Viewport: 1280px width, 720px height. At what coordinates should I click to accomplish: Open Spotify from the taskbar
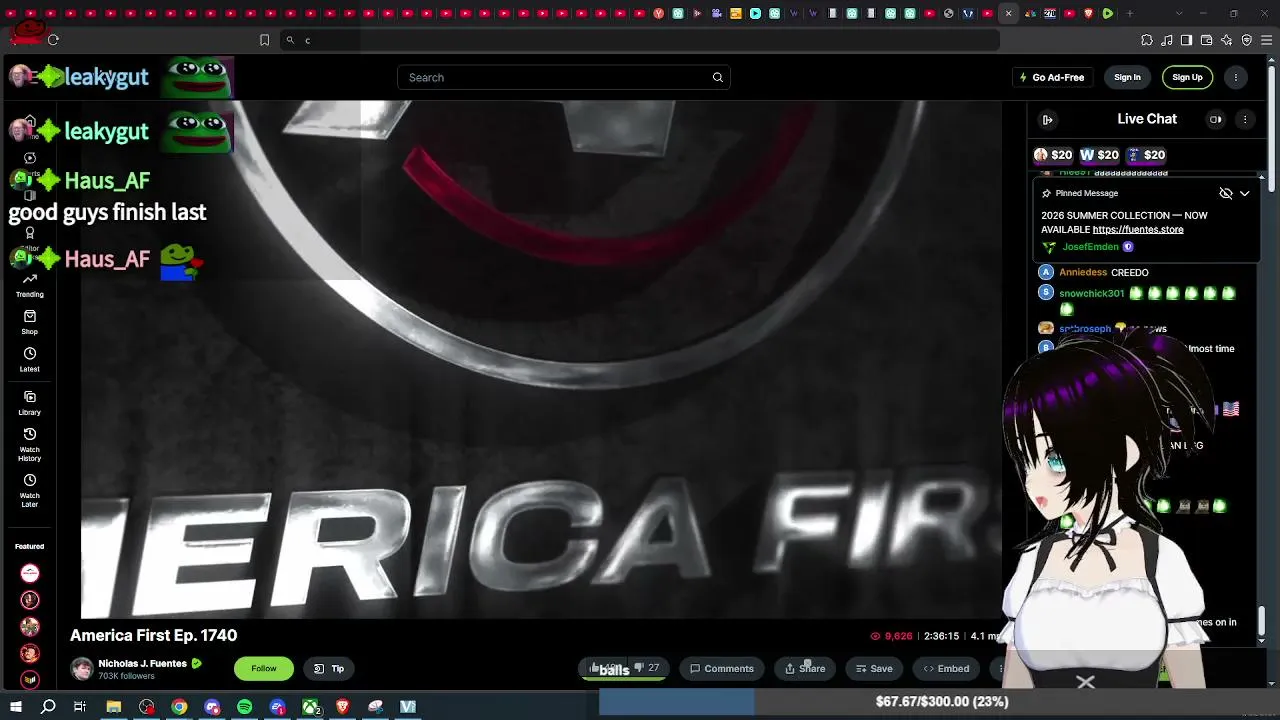[x=245, y=707]
